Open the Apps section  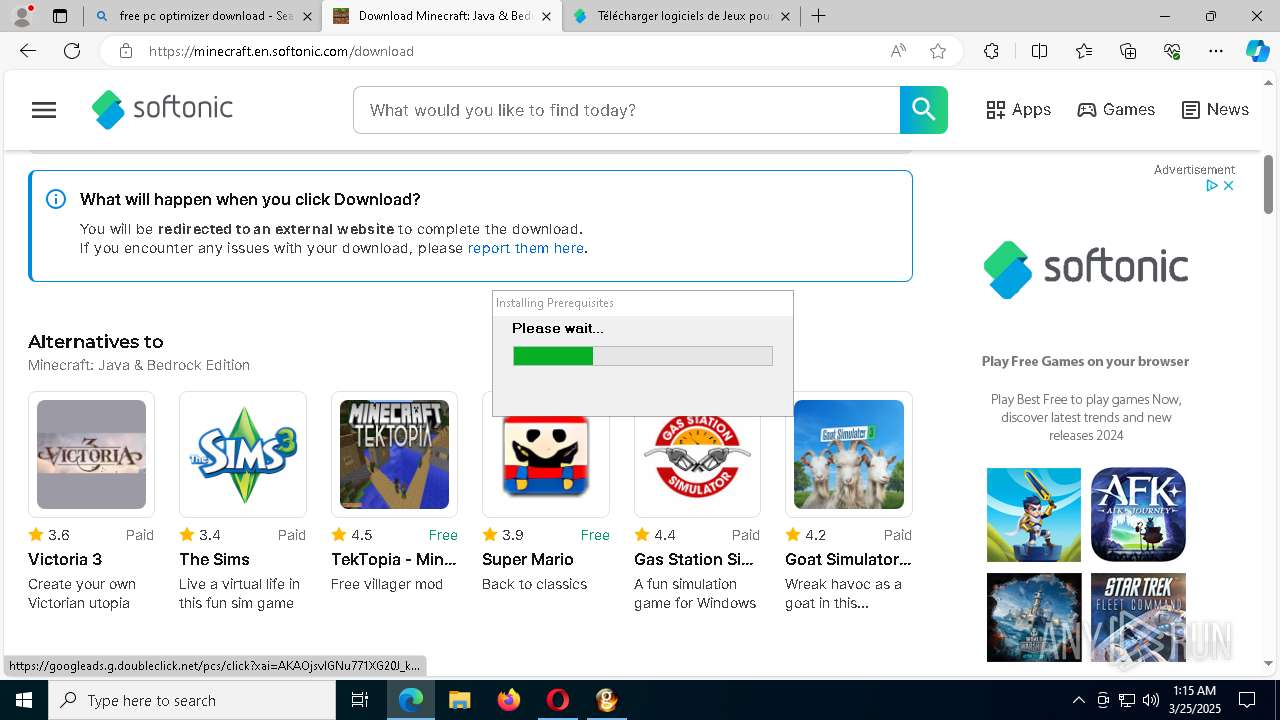(x=1018, y=110)
